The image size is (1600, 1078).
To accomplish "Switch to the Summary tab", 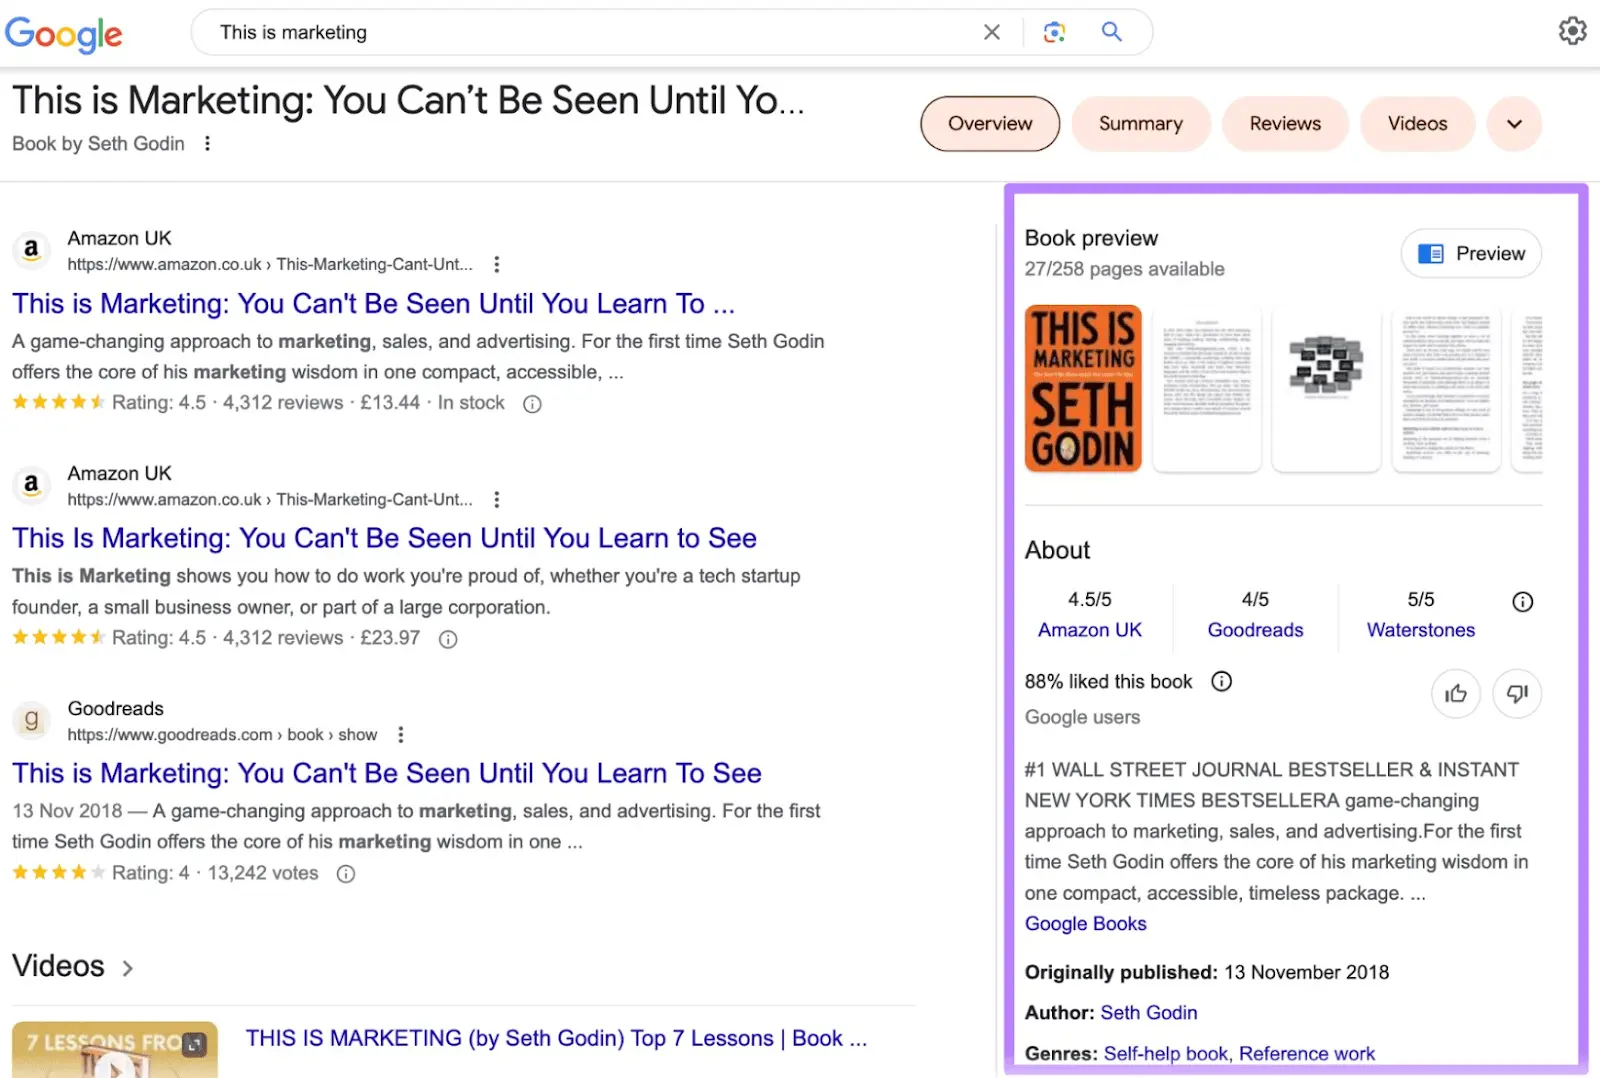I will click(x=1140, y=124).
